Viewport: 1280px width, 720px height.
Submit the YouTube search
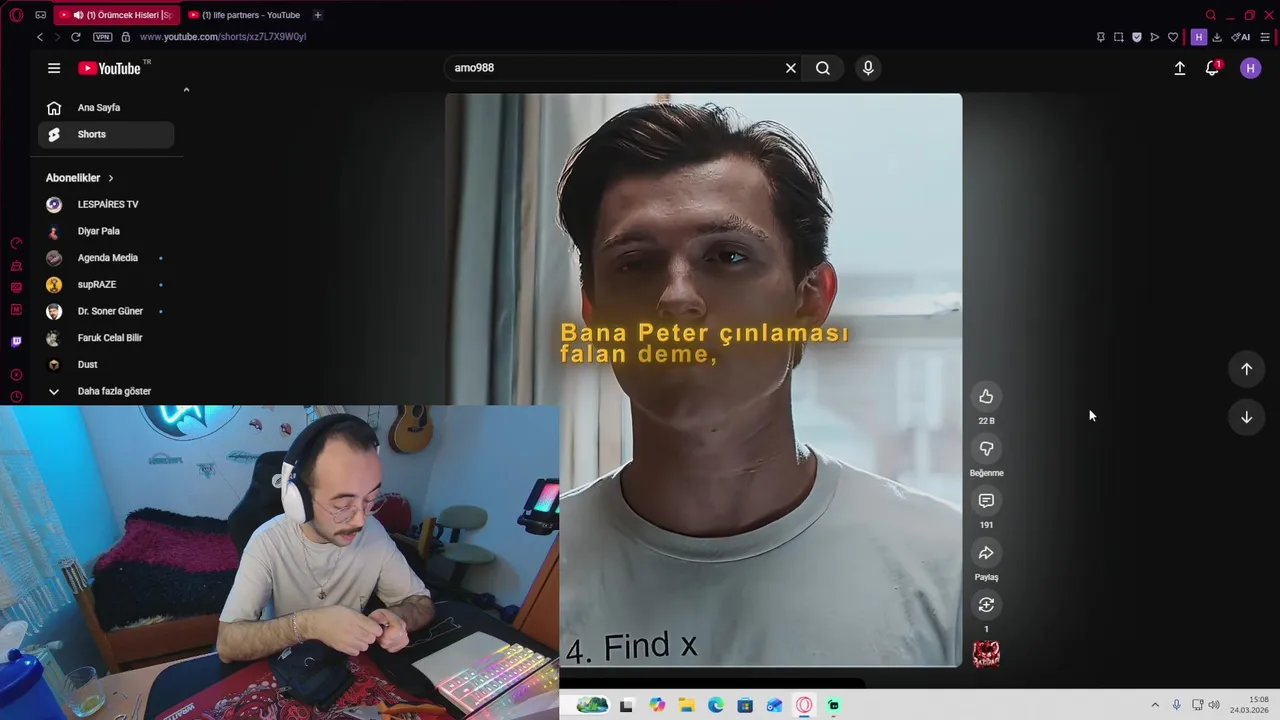(x=823, y=68)
